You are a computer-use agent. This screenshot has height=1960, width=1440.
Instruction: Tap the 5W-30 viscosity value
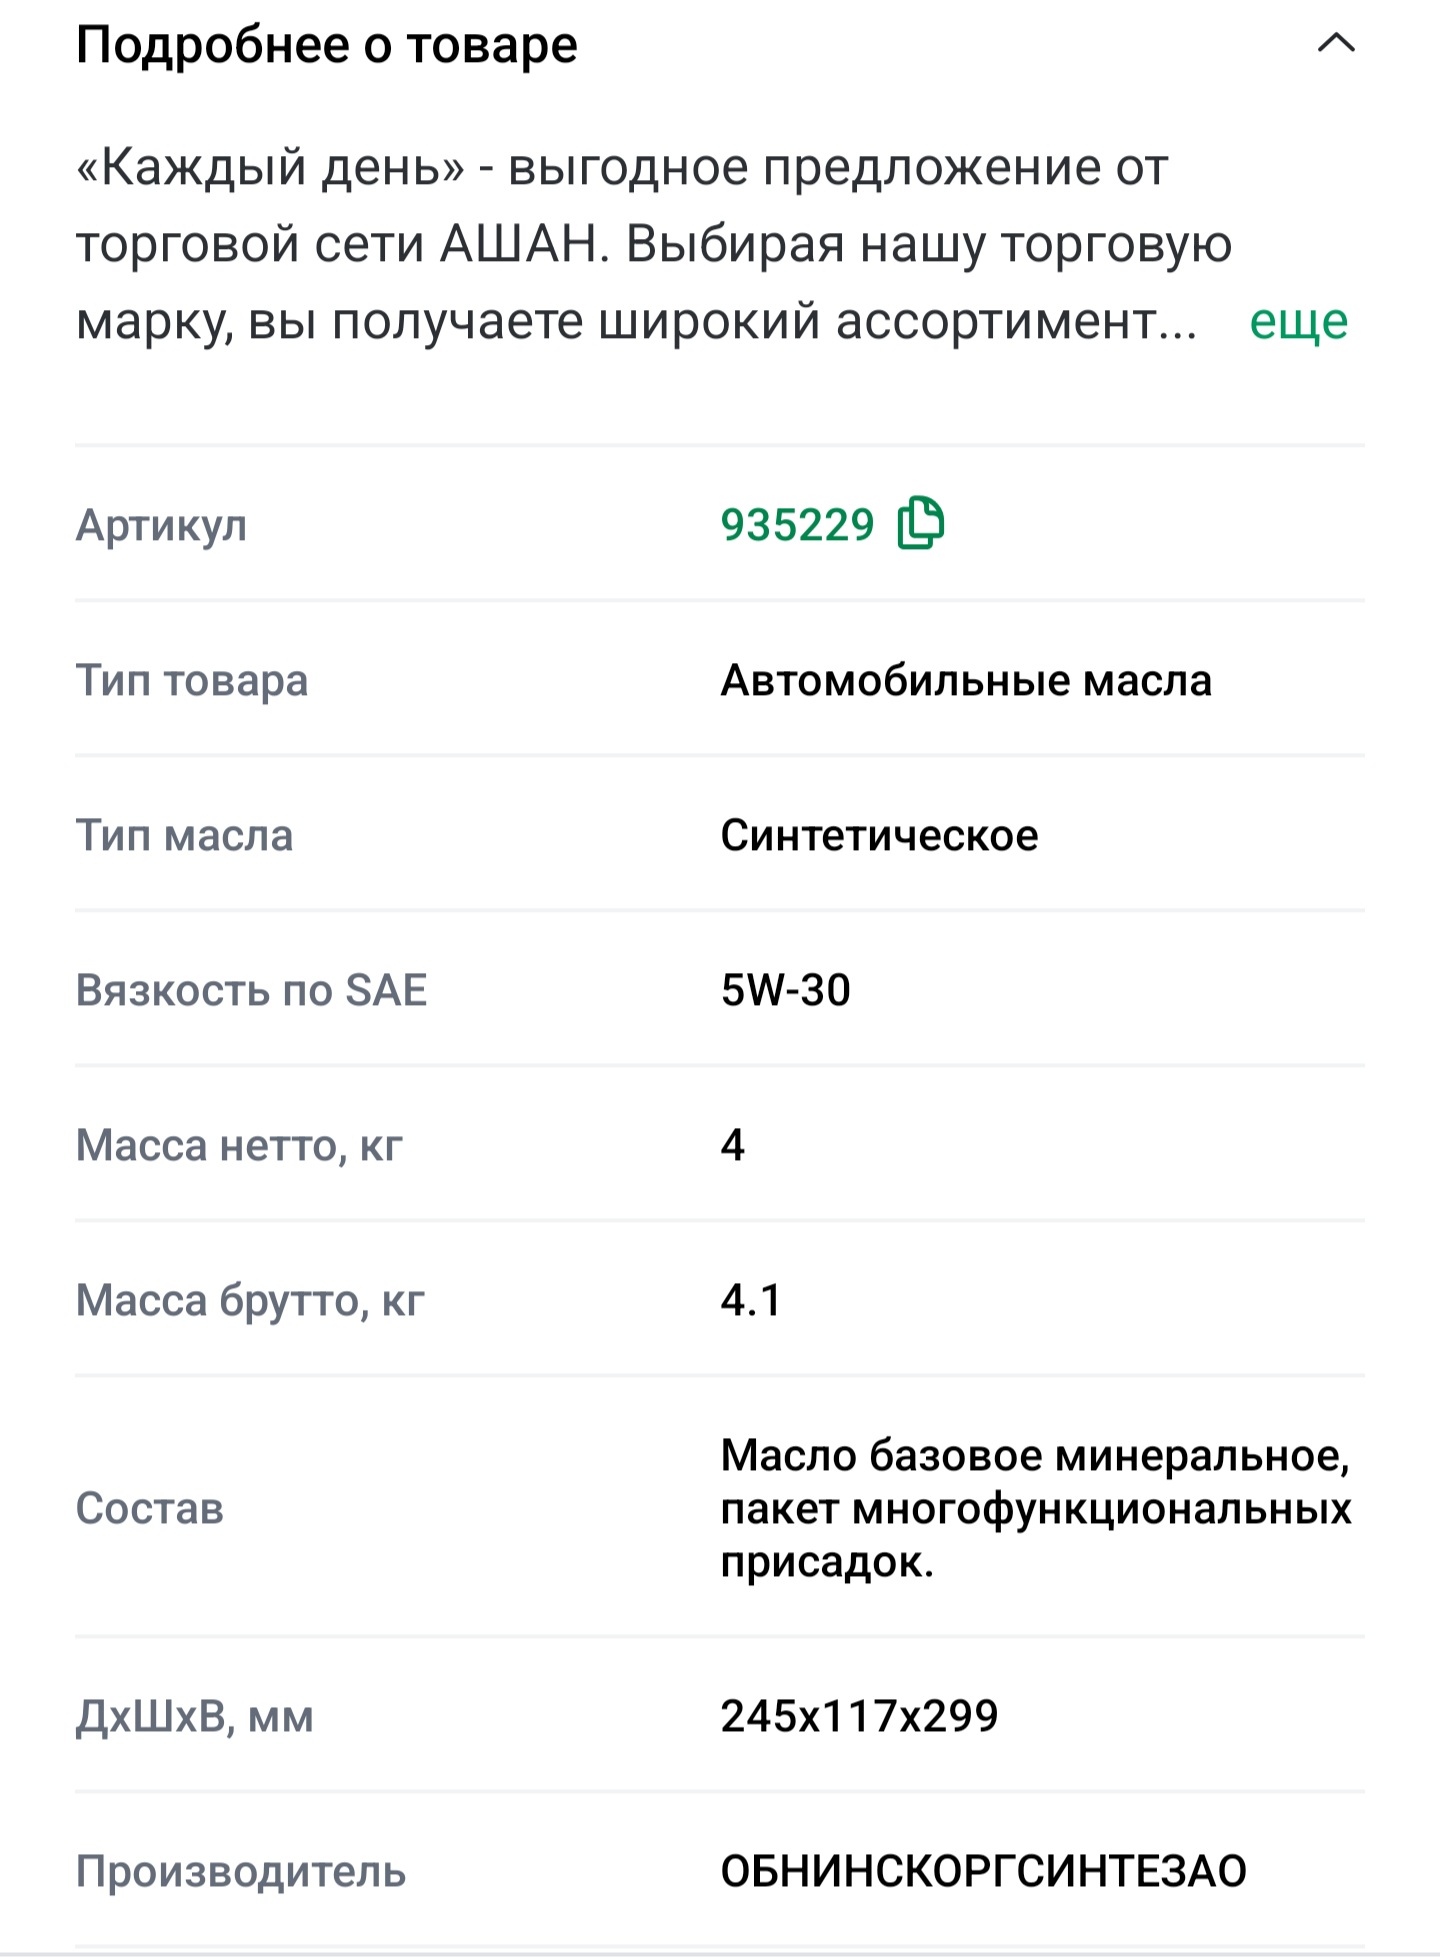[x=785, y=990]
